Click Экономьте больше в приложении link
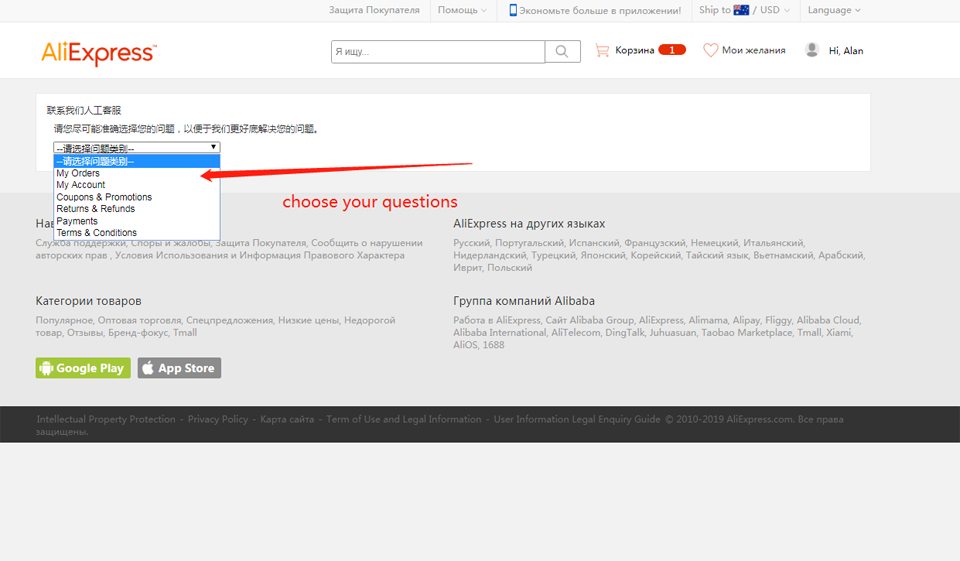Screen dimensions: 960x561 [x=600, y=10]
